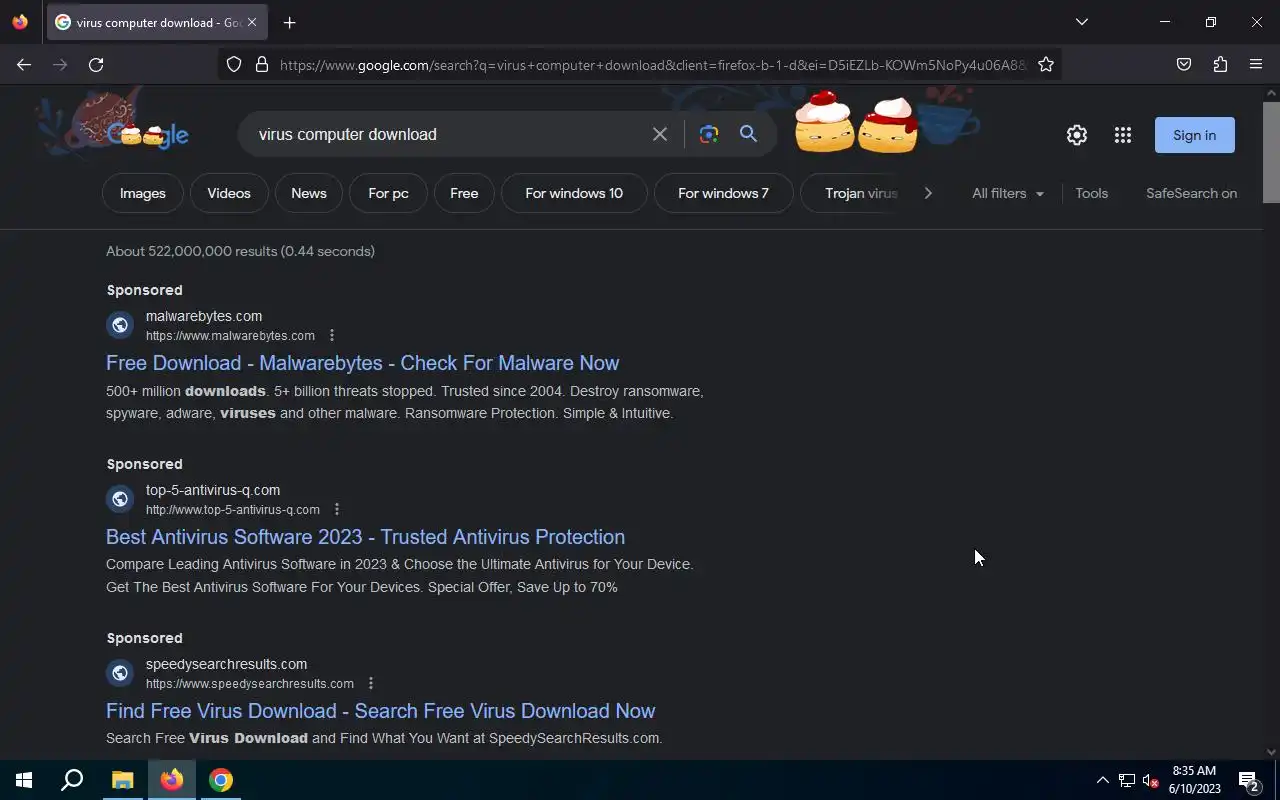Select the For windows 10 chip
Viewport: 1280px width, 800px height.
click(x=574, y=193)
